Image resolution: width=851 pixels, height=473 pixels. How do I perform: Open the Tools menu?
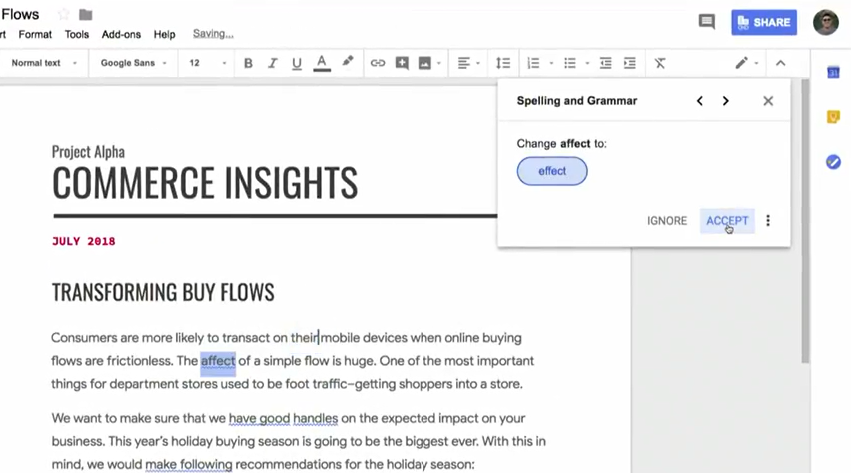77,34
